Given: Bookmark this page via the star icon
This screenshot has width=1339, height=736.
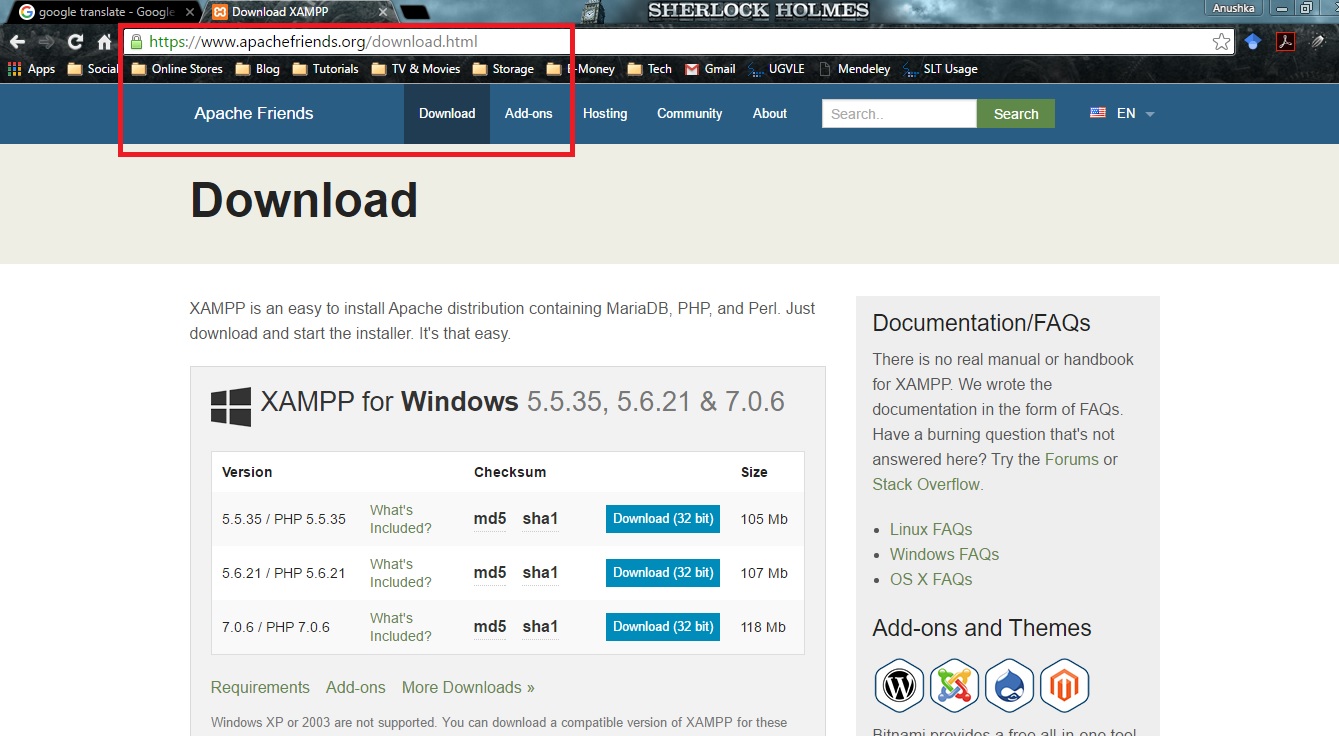Looking at the screenshot, I should tap(1220, 41).
